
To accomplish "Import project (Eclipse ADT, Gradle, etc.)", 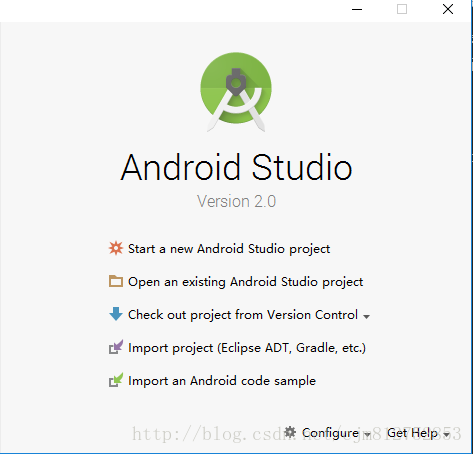I will pyautogui.click(x=247, y=348).
